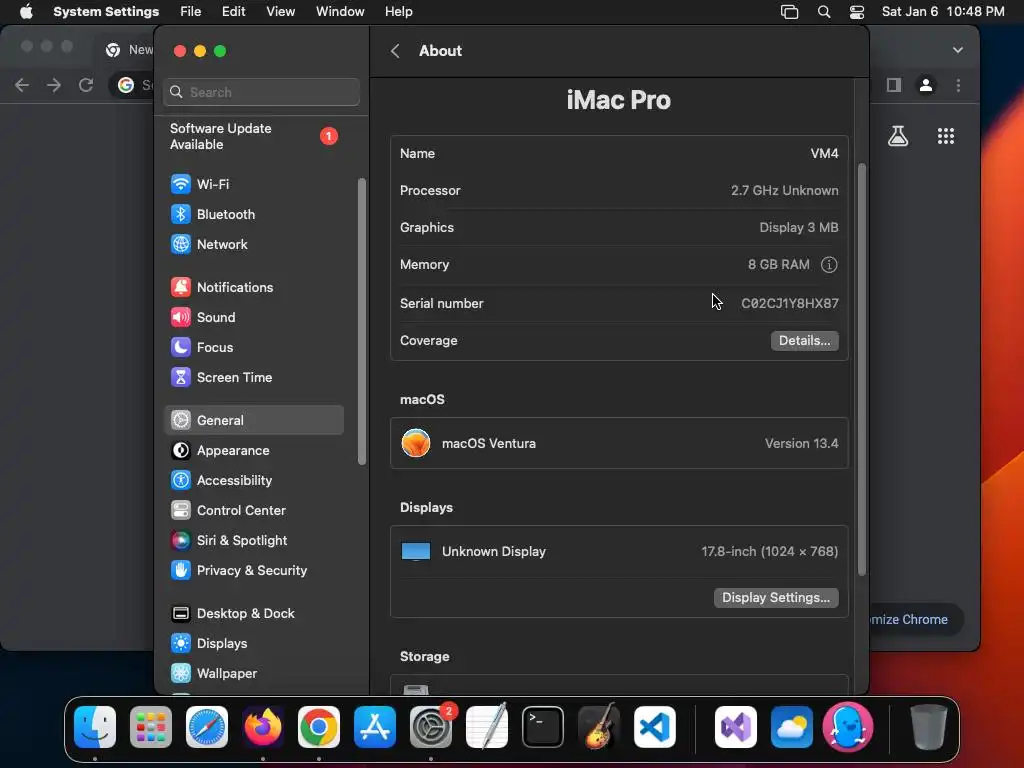
Task: Launch Visual Studio Code from Dock
Action: tap(655, 727)
